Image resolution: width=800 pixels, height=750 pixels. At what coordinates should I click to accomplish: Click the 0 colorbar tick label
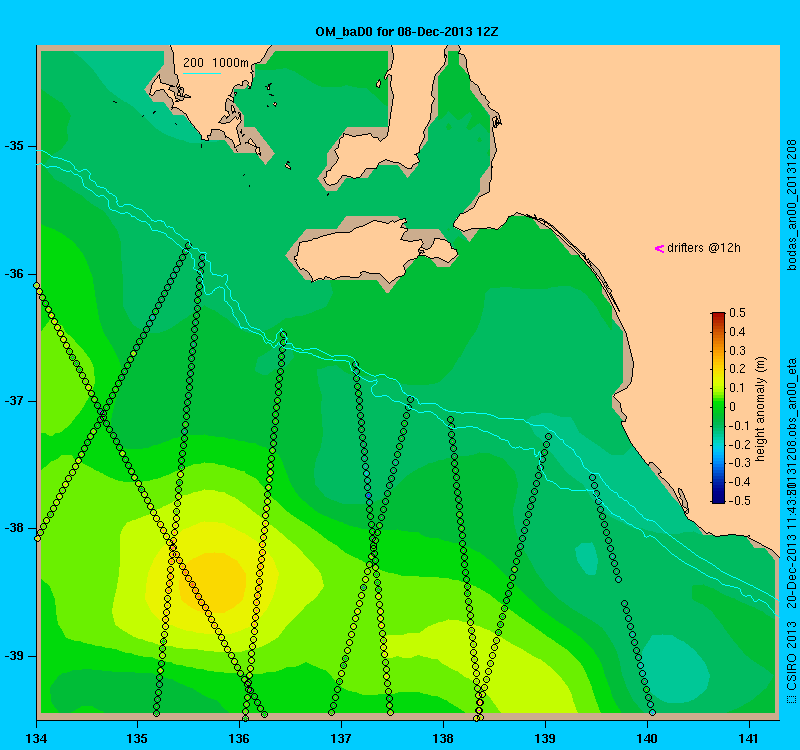[733, 407]
